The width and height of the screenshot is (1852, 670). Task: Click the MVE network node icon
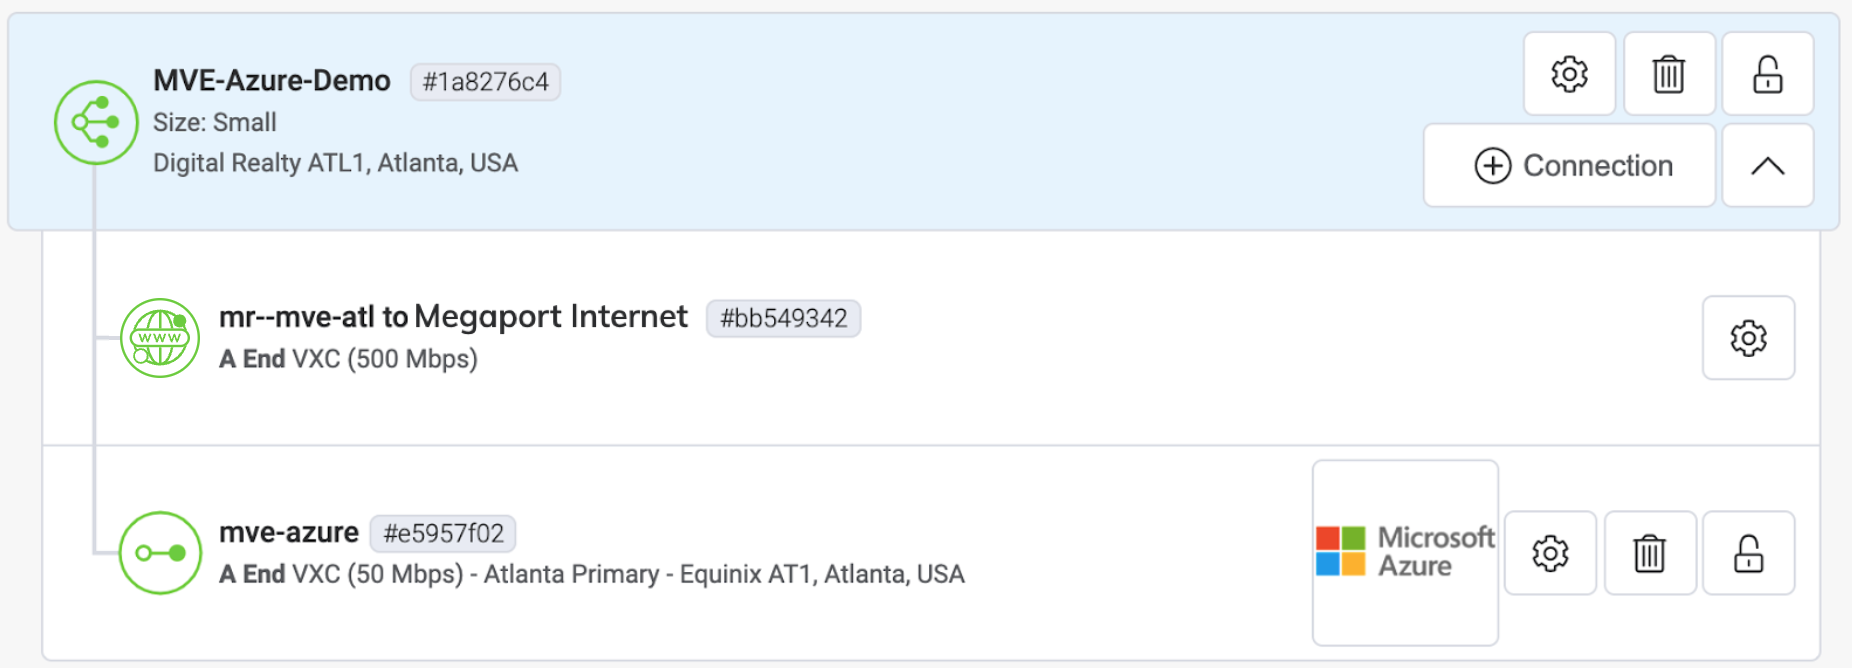[x=96, y=122]
